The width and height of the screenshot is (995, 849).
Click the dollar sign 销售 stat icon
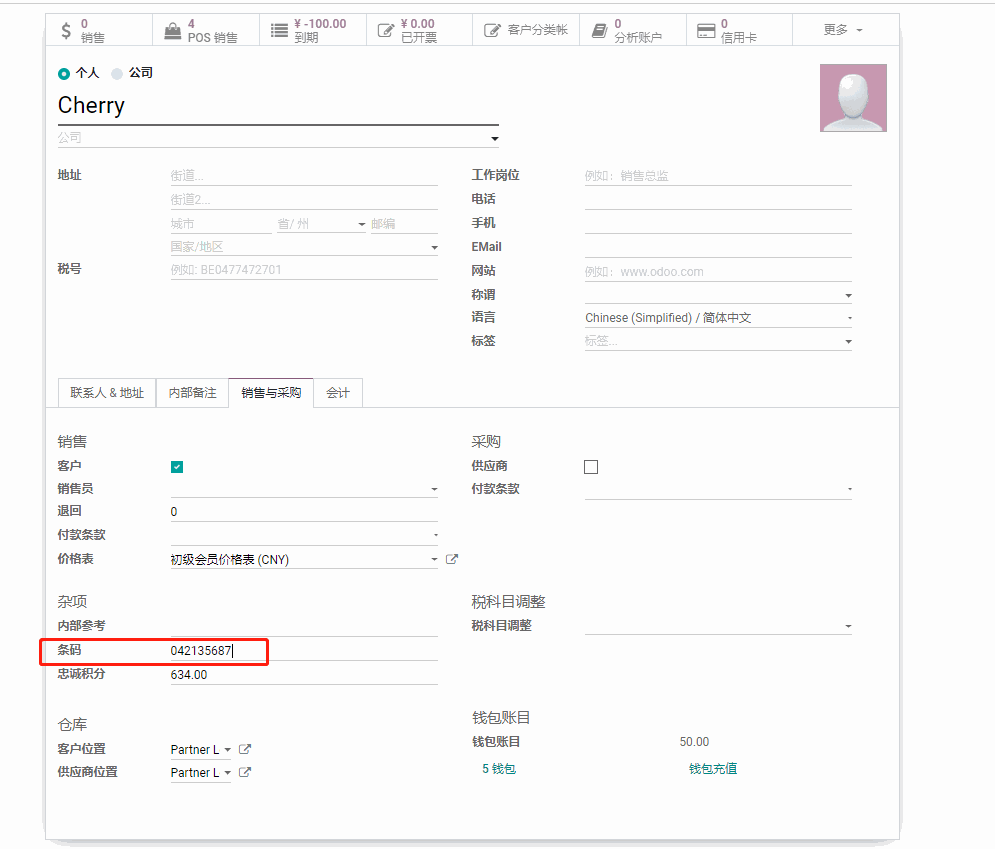click(x=66, y=31)
